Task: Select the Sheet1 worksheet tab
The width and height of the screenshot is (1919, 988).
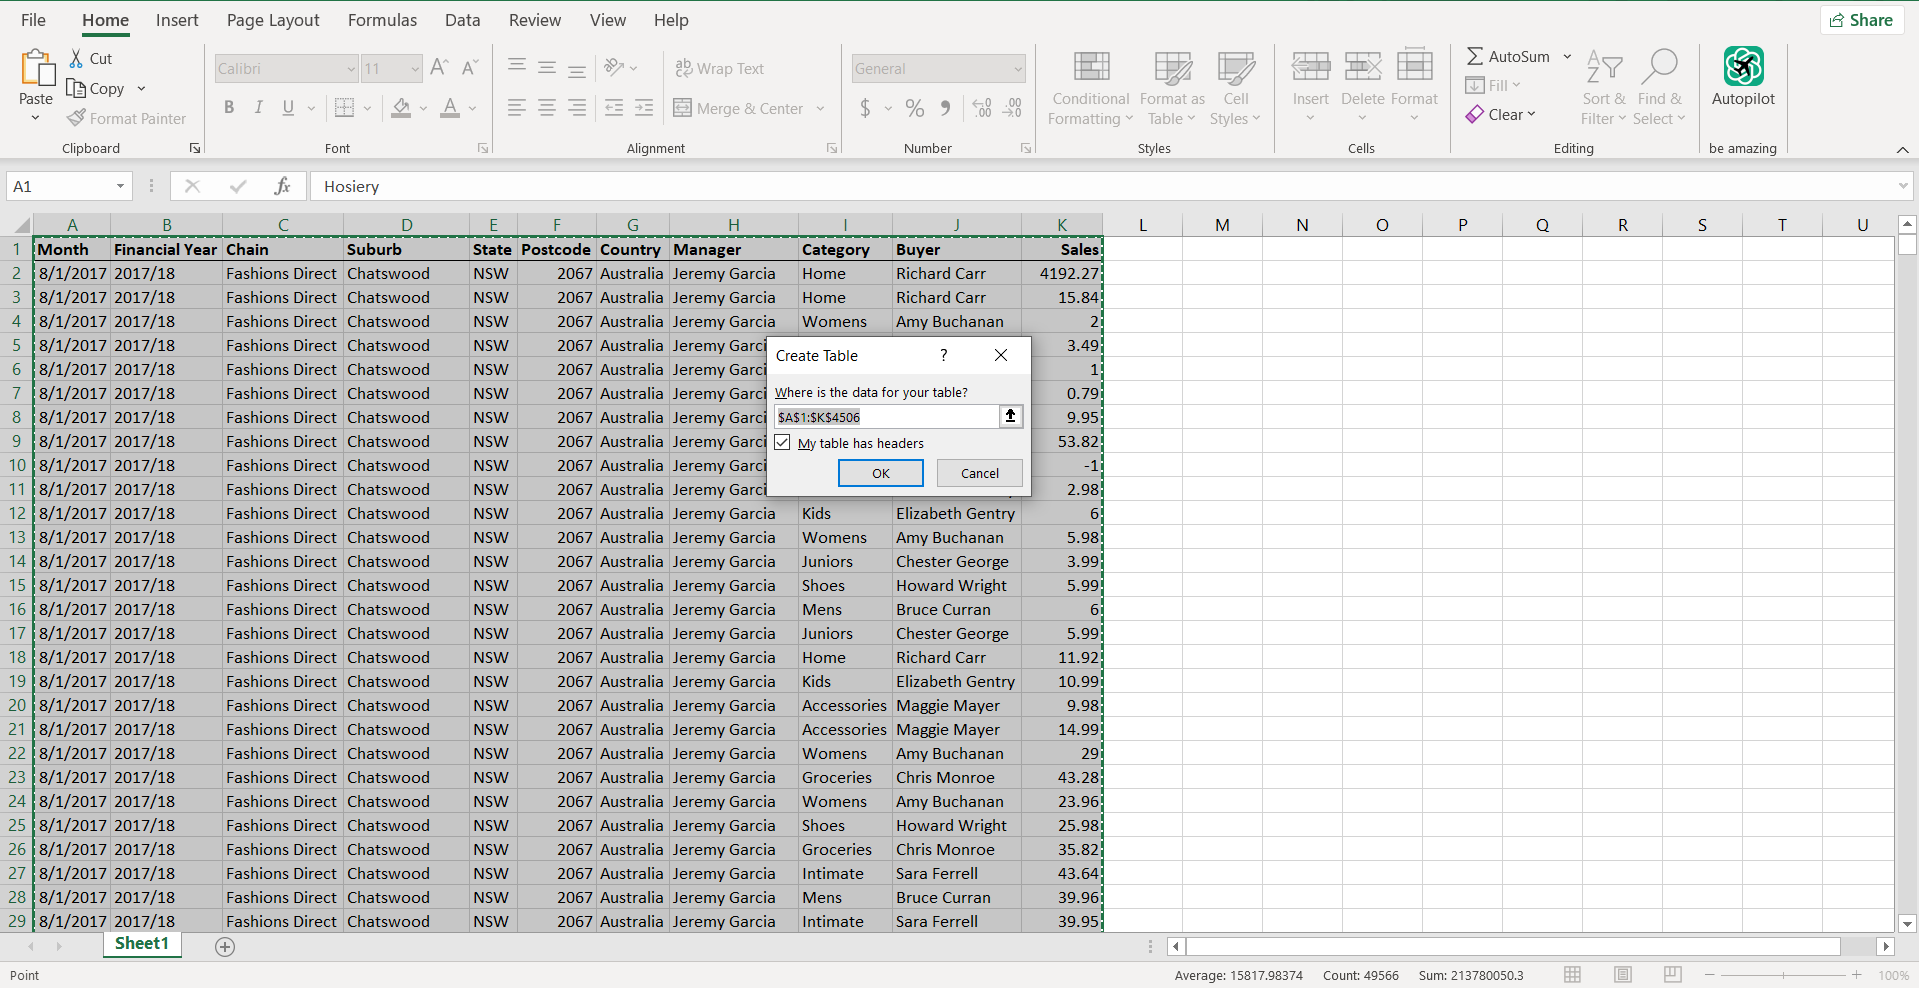Action: [x=142, y=944]
